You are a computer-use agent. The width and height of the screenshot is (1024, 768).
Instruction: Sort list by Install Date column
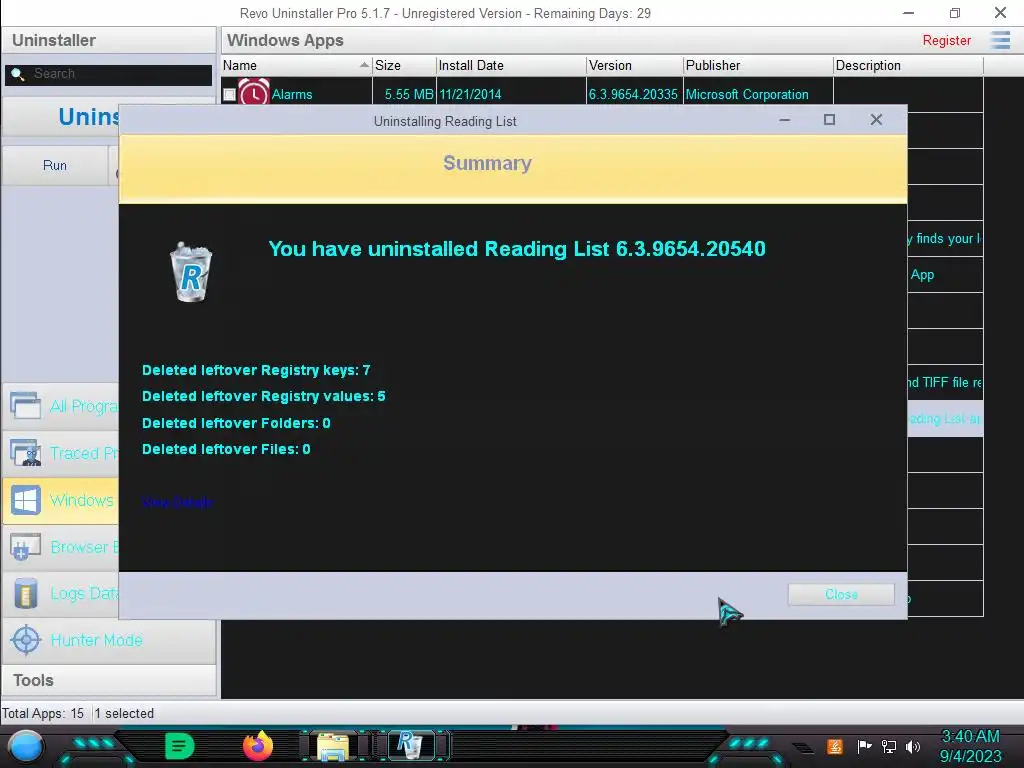[x=511, y=65]
